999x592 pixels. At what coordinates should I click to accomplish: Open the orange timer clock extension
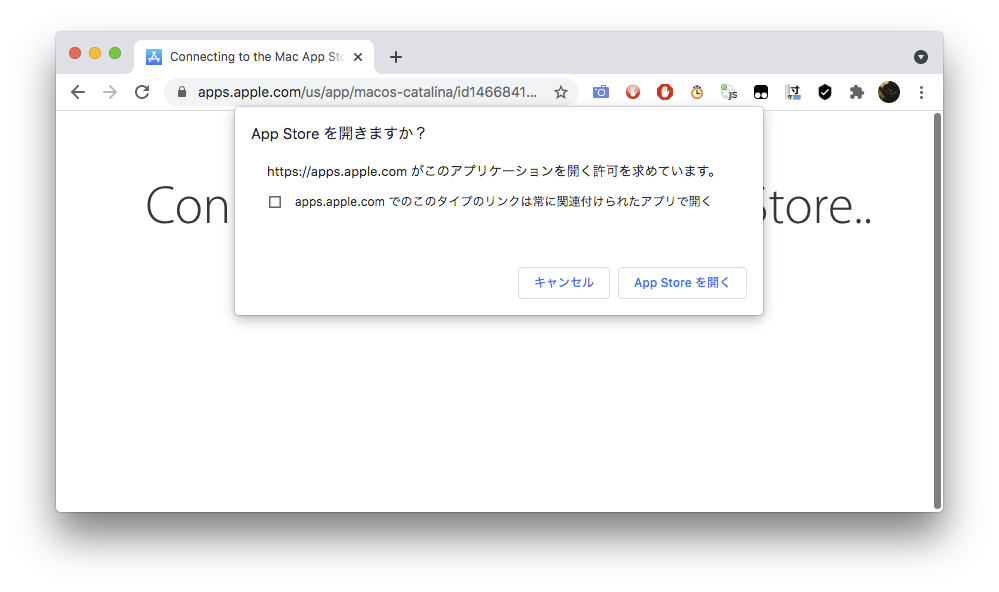(x=697, y=92)
